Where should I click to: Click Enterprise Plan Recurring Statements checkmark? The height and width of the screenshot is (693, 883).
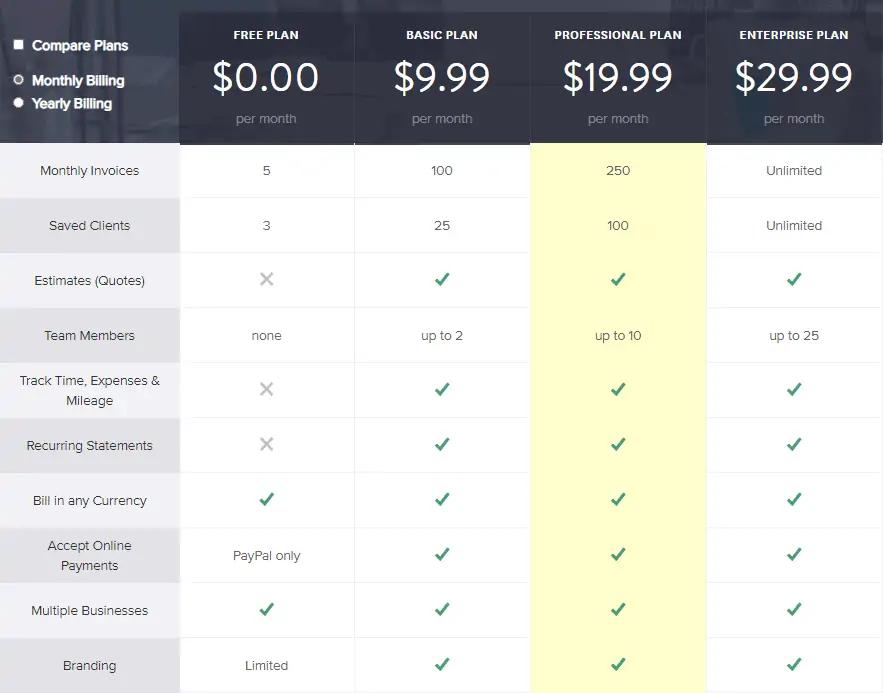pos(794,445)
